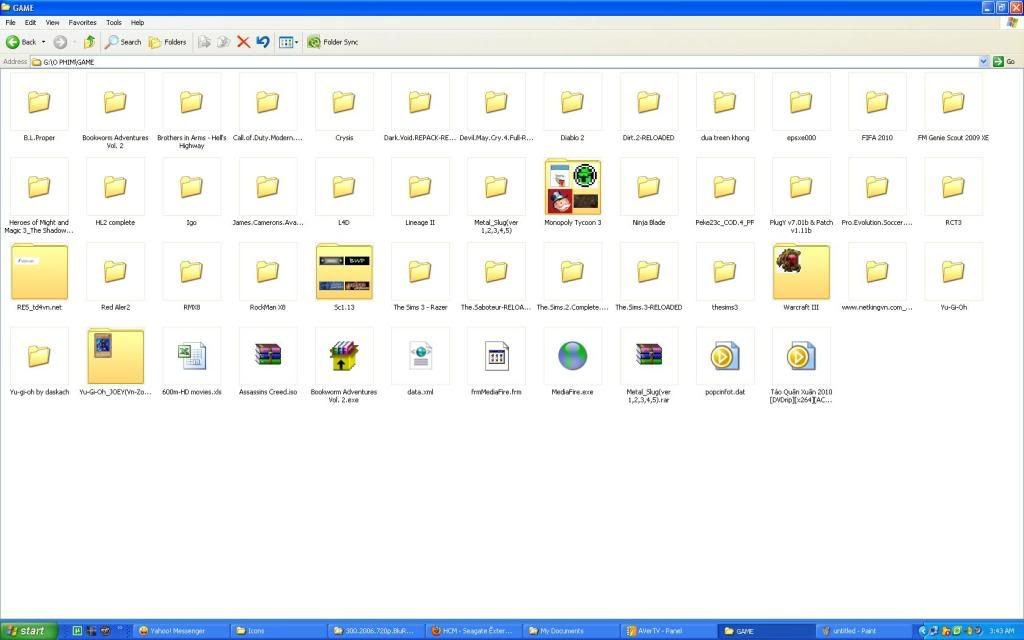Select the B.L.Proper folder

pos(39,108)
